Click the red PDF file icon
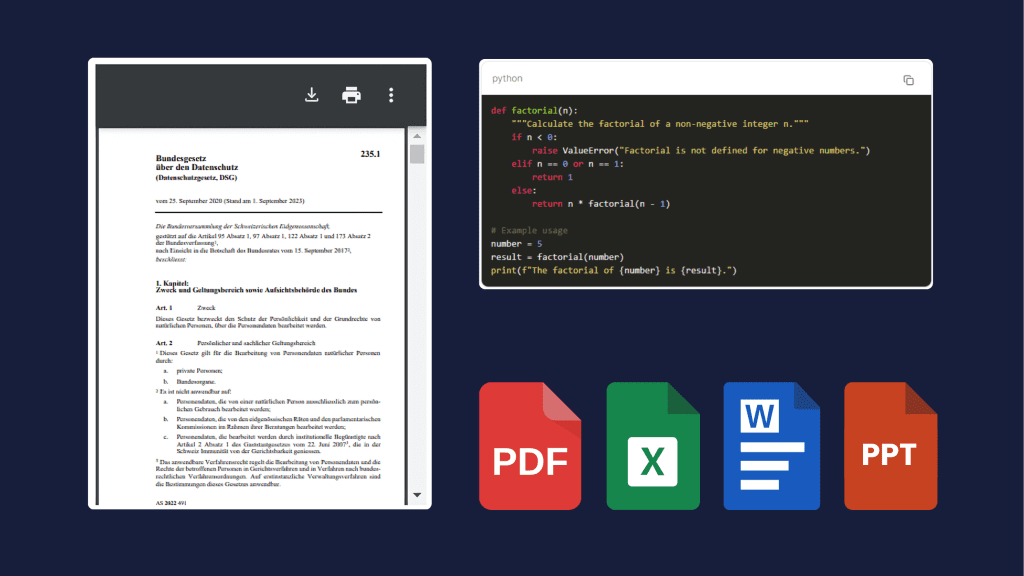The height and width of the screenshot is (576, 1024). point(530,446)
